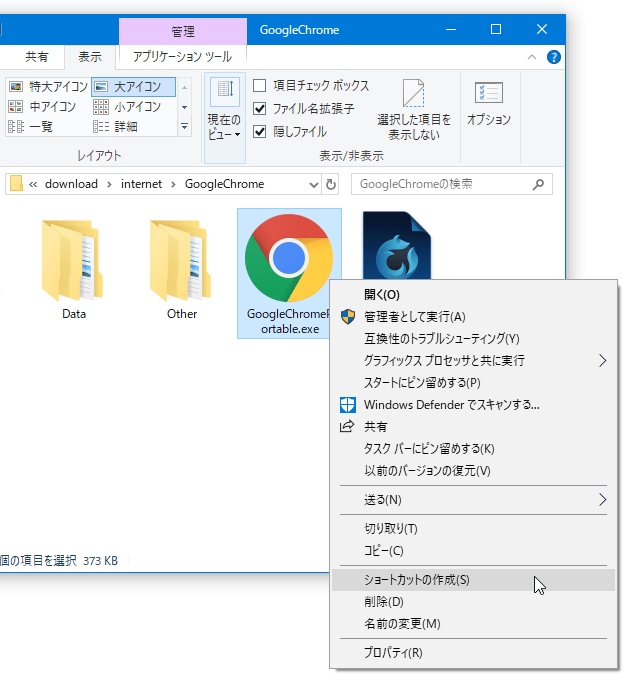Open the Data folder
The width and height of the screenshot is (630, 680).
pyautogui.click(x=73, y=269)
